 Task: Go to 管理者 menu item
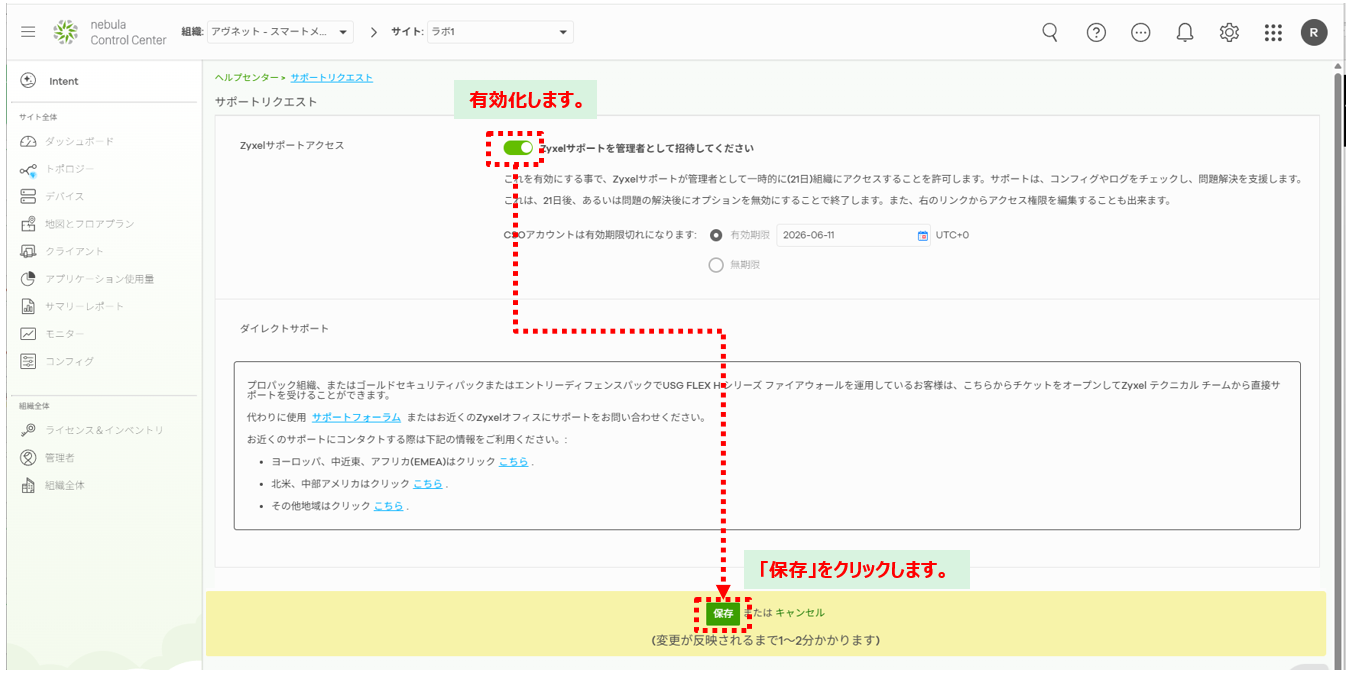tap(60, 458)
